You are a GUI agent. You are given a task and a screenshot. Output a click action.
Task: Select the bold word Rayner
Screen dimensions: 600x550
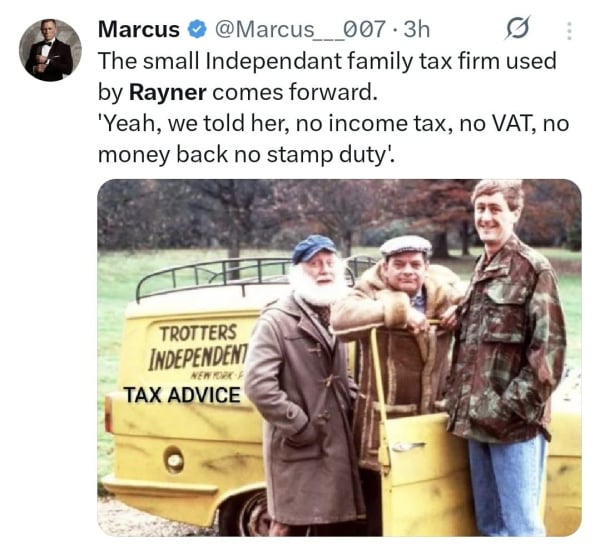pyautogui.click(x=168, y=92)
